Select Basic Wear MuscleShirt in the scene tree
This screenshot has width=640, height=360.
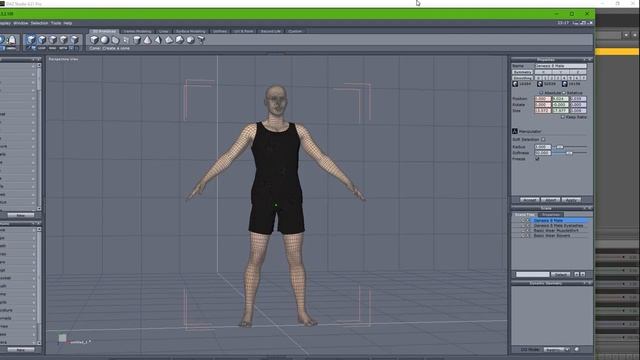pyautogui.click(x=556, y=230)
